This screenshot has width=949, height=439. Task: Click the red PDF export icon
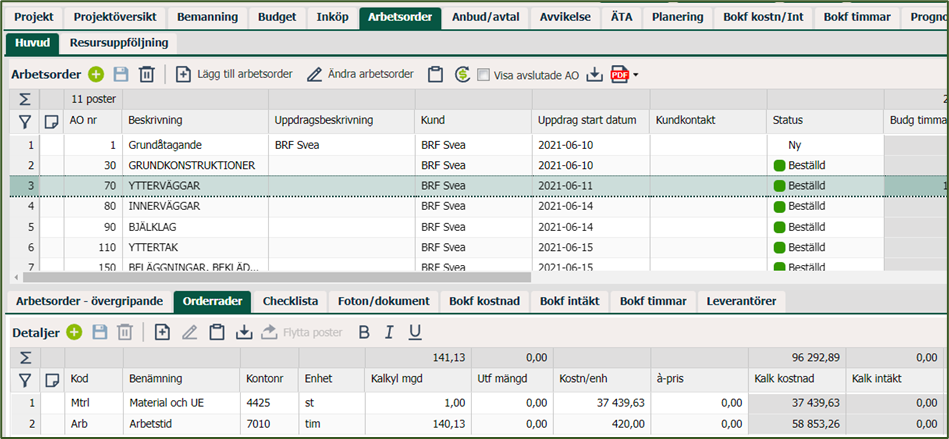[619, 74]
